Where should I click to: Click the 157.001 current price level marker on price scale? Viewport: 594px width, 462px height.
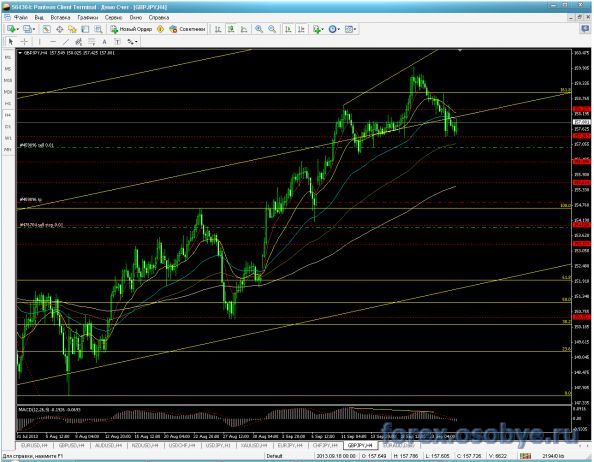click(581, 122)
